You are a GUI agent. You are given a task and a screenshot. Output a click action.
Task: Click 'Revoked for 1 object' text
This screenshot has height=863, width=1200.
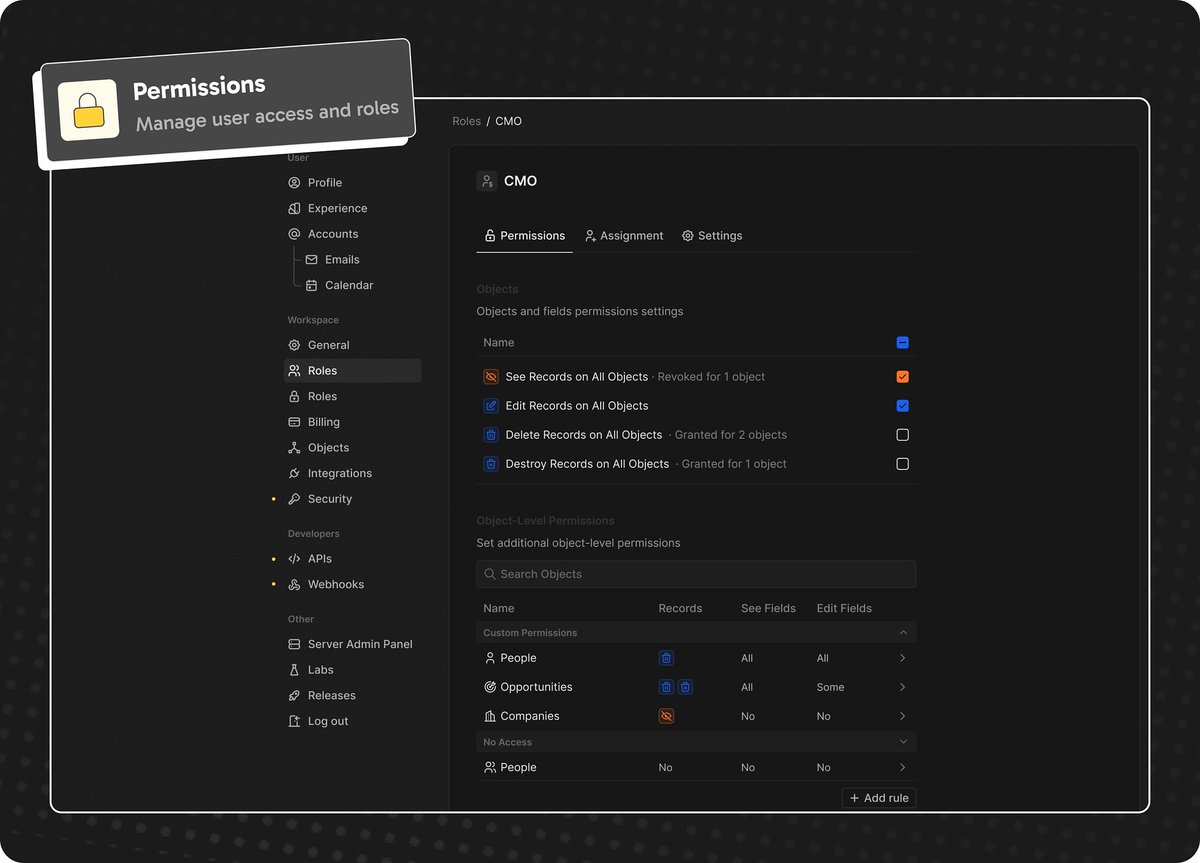click(x=711, y=377)
